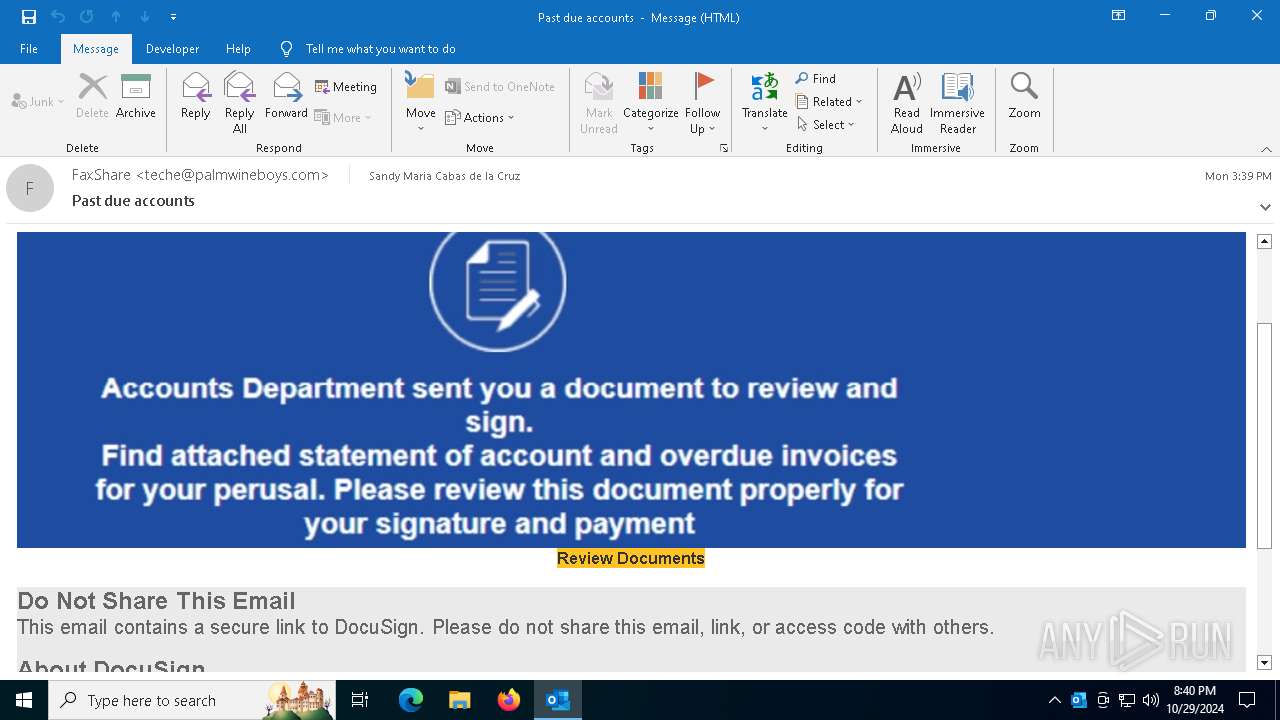Viewport: 1280px width, 720px height.
Task: Click the vertical scrollbar thumb
Action: pyautogui.click(x=1264, y=436)
